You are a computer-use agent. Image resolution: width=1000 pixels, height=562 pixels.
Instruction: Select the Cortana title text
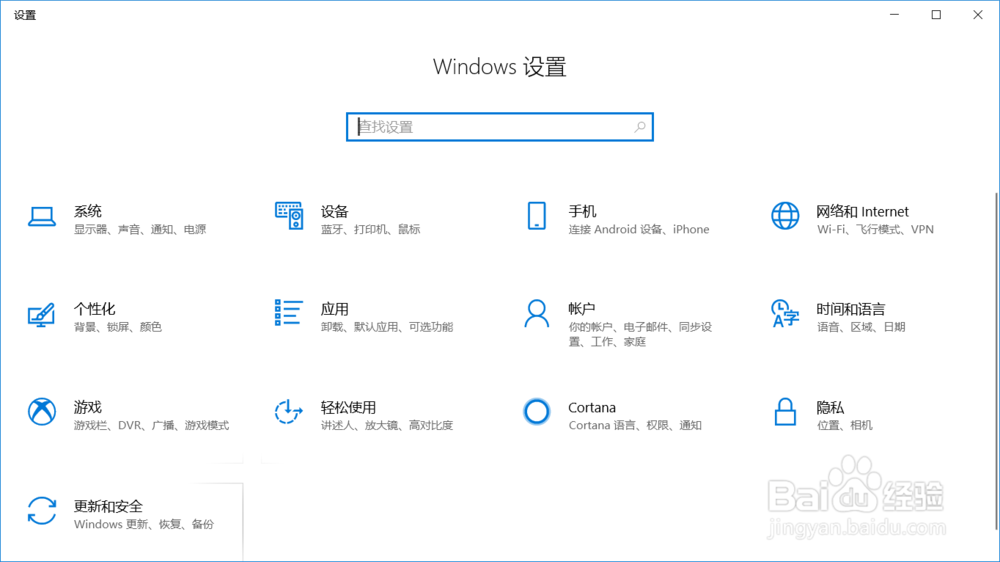592,407
